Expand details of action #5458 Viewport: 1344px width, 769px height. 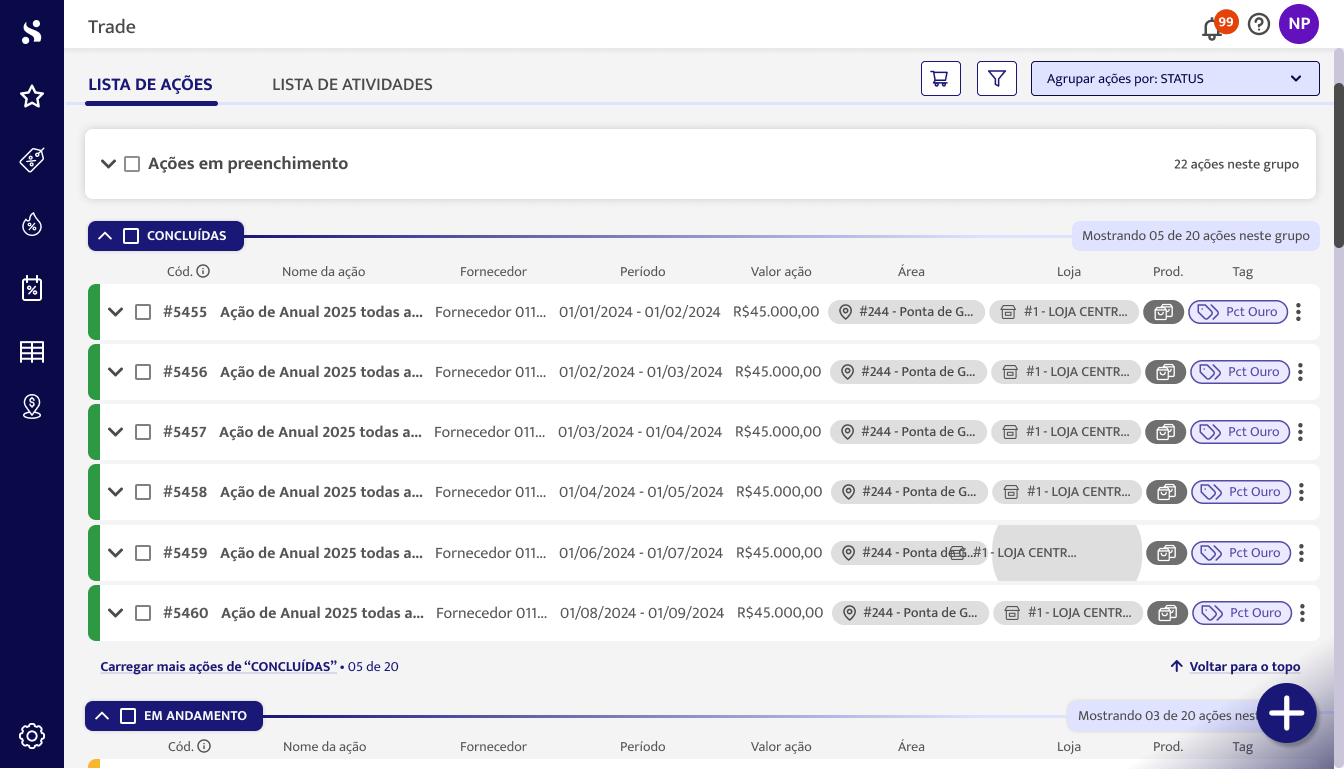116,492
